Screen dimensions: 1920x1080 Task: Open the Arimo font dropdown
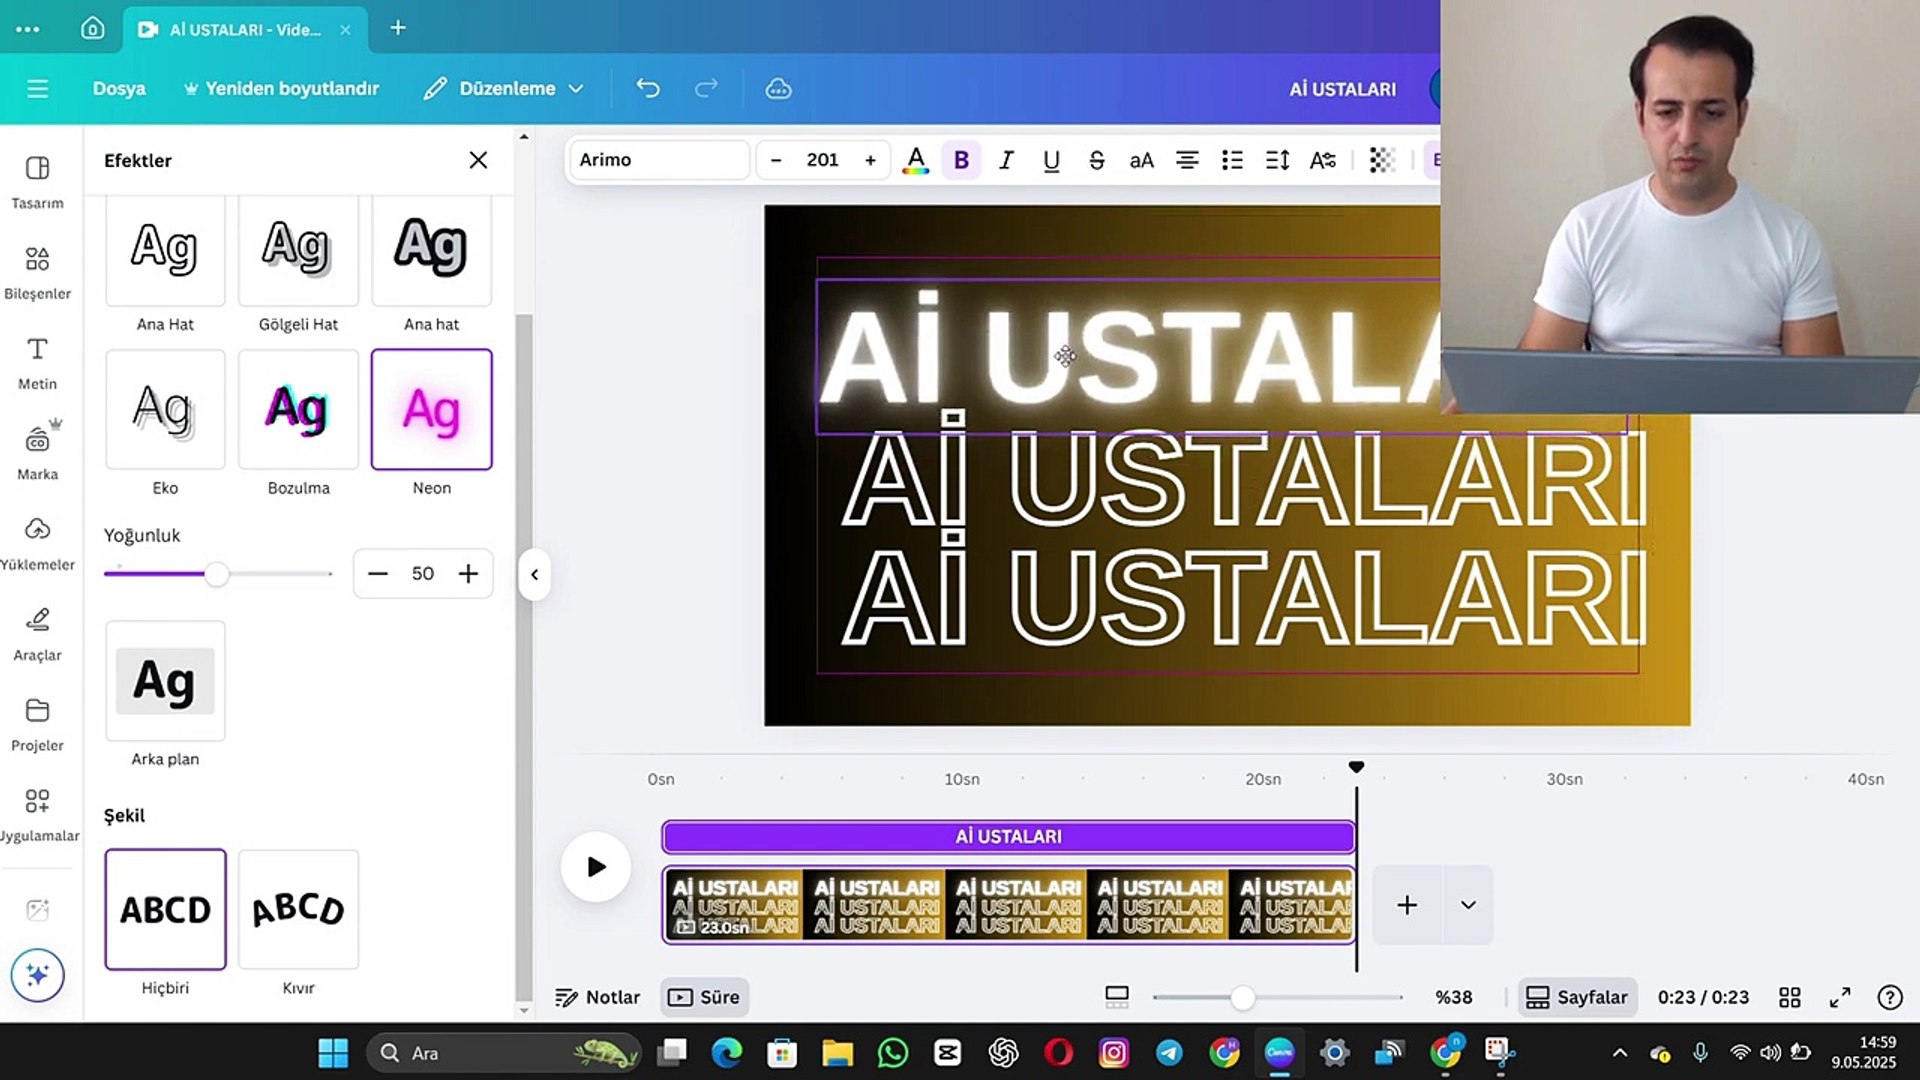tap(658, 159)
